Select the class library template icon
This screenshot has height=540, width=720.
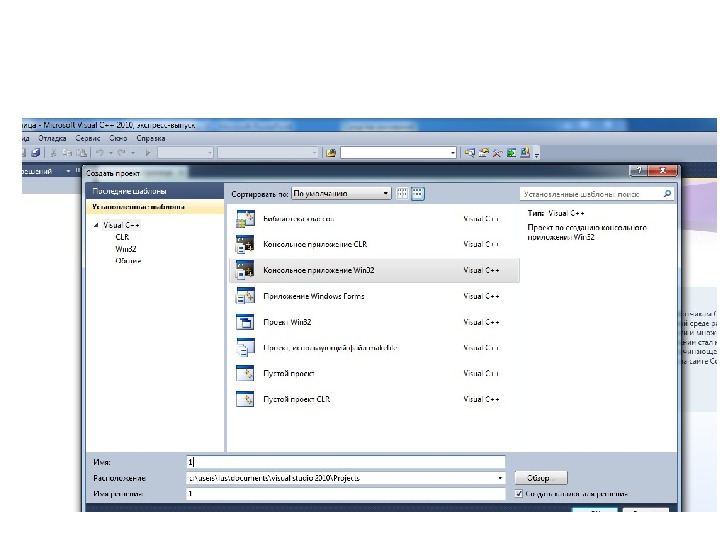245,219
